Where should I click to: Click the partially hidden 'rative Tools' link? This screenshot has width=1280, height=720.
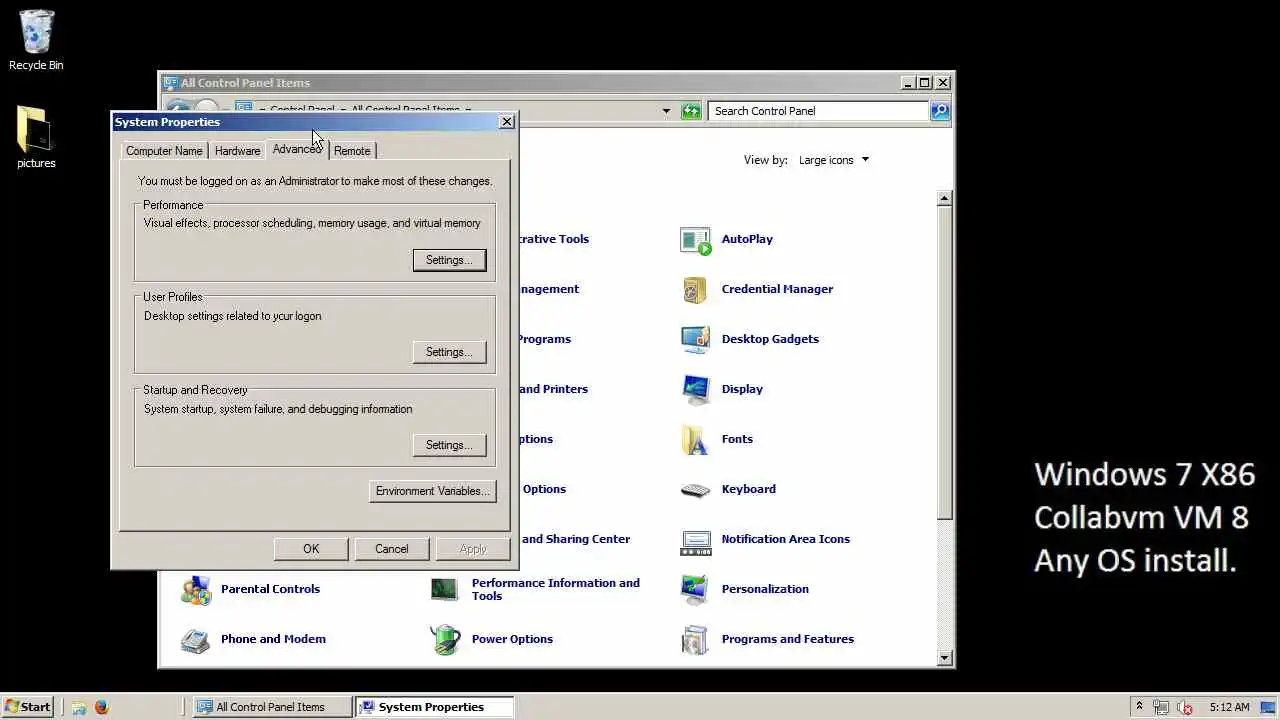[x=553, y=239]
